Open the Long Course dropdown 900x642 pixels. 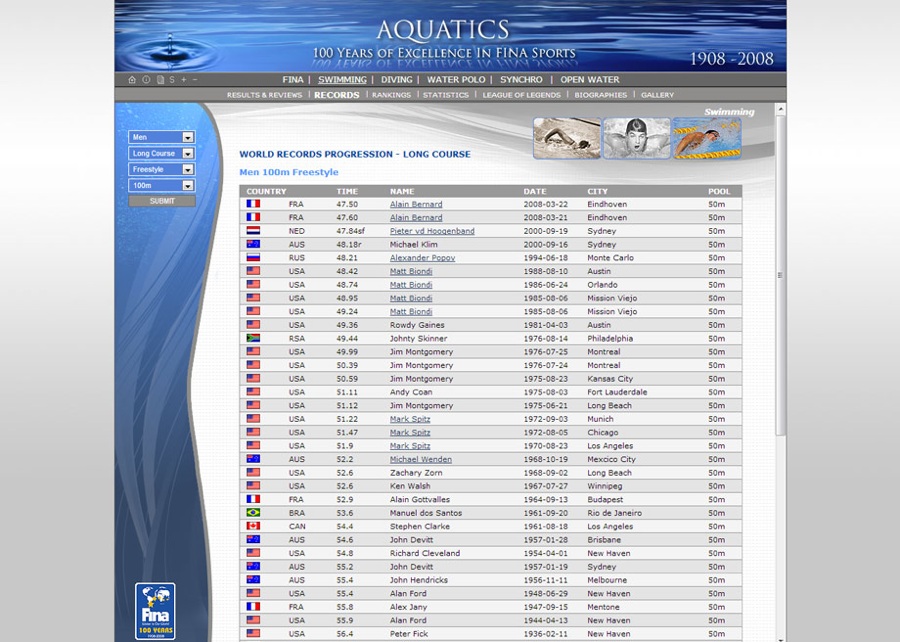(x=162, y=153)
